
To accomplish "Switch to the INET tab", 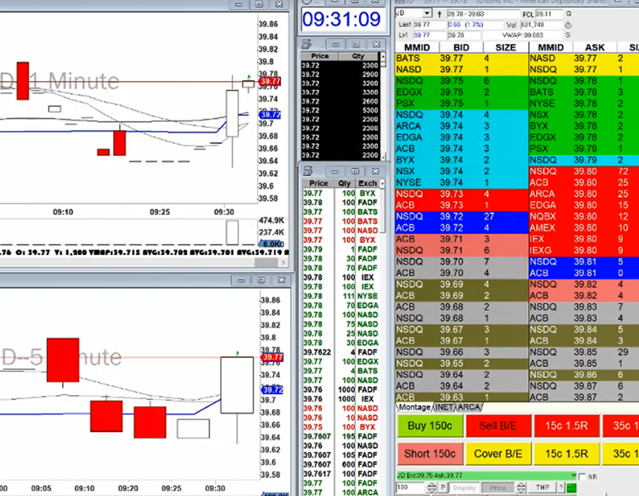I will click(x=446, y=407).
